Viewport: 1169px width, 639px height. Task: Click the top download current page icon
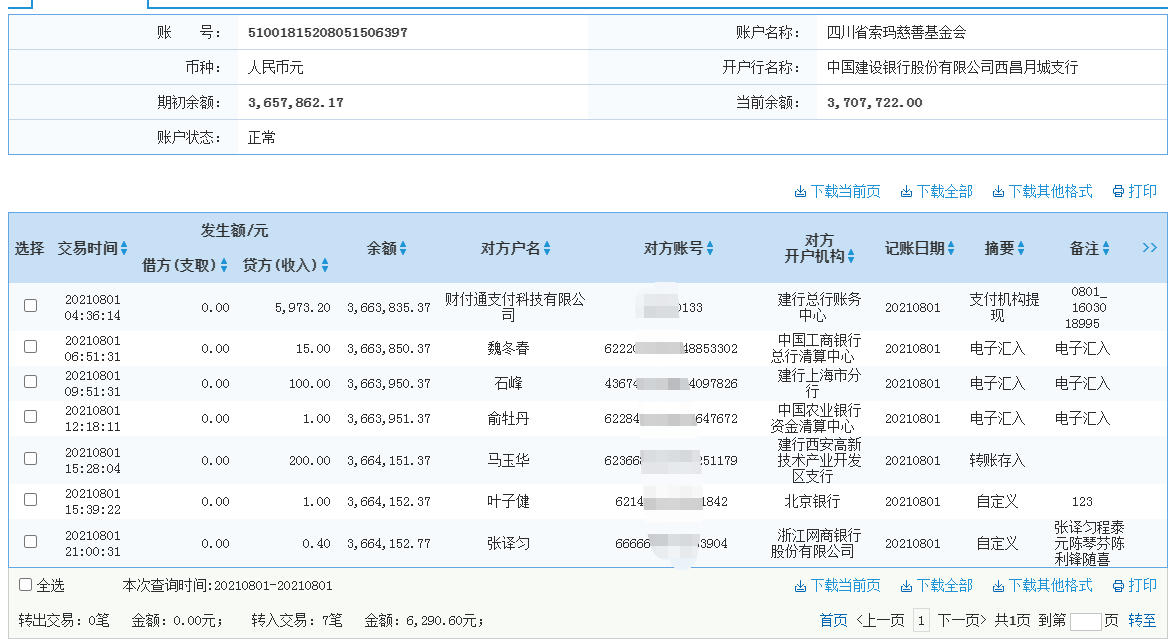(x=800, y=192)
